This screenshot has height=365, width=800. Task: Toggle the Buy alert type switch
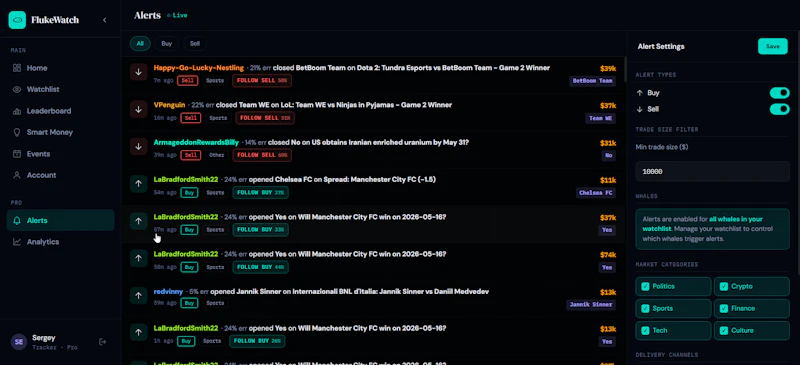pos(780,93)
